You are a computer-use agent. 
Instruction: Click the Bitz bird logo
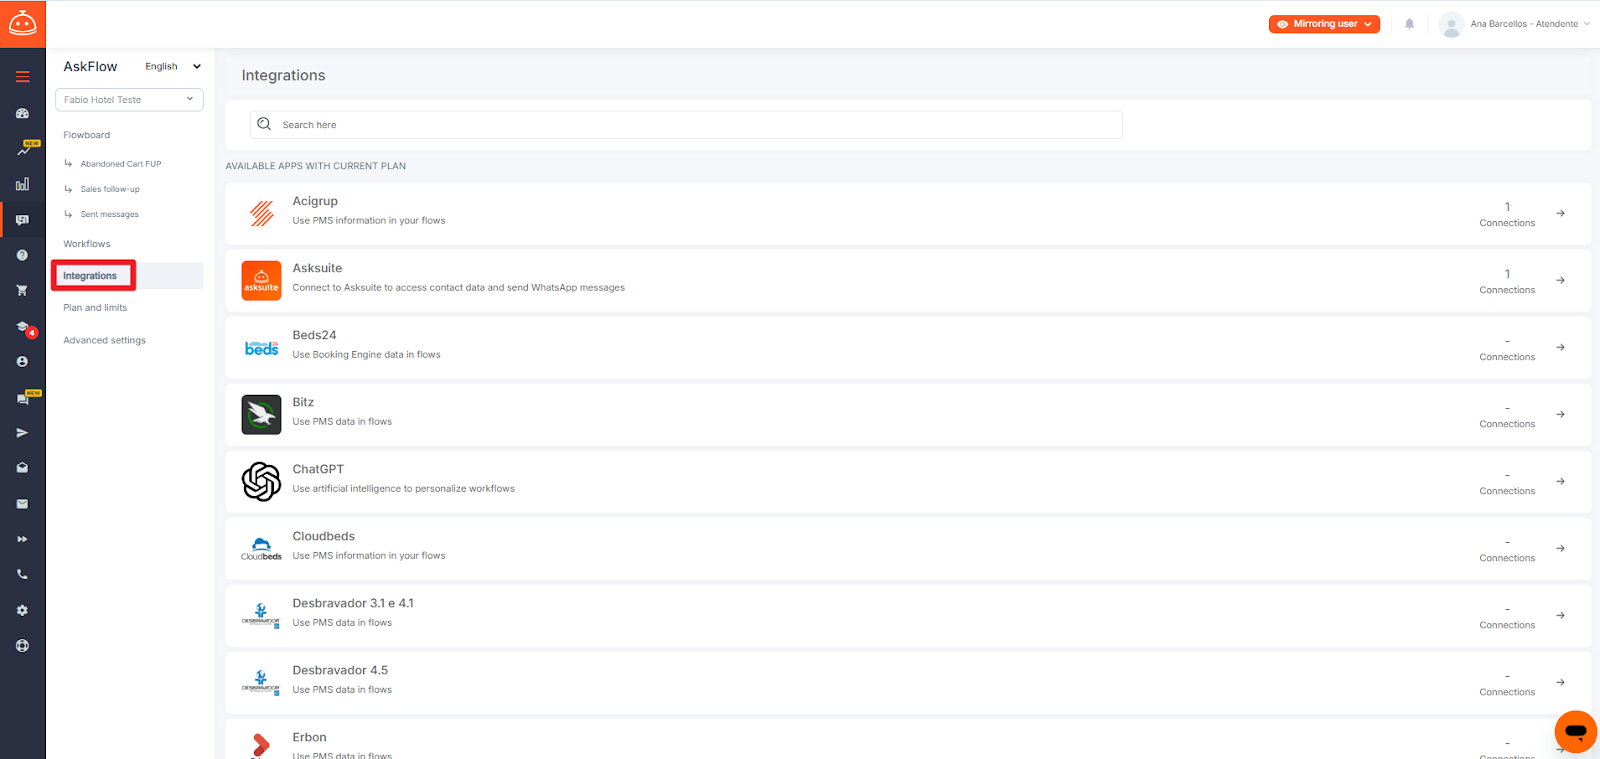point(261,414)
